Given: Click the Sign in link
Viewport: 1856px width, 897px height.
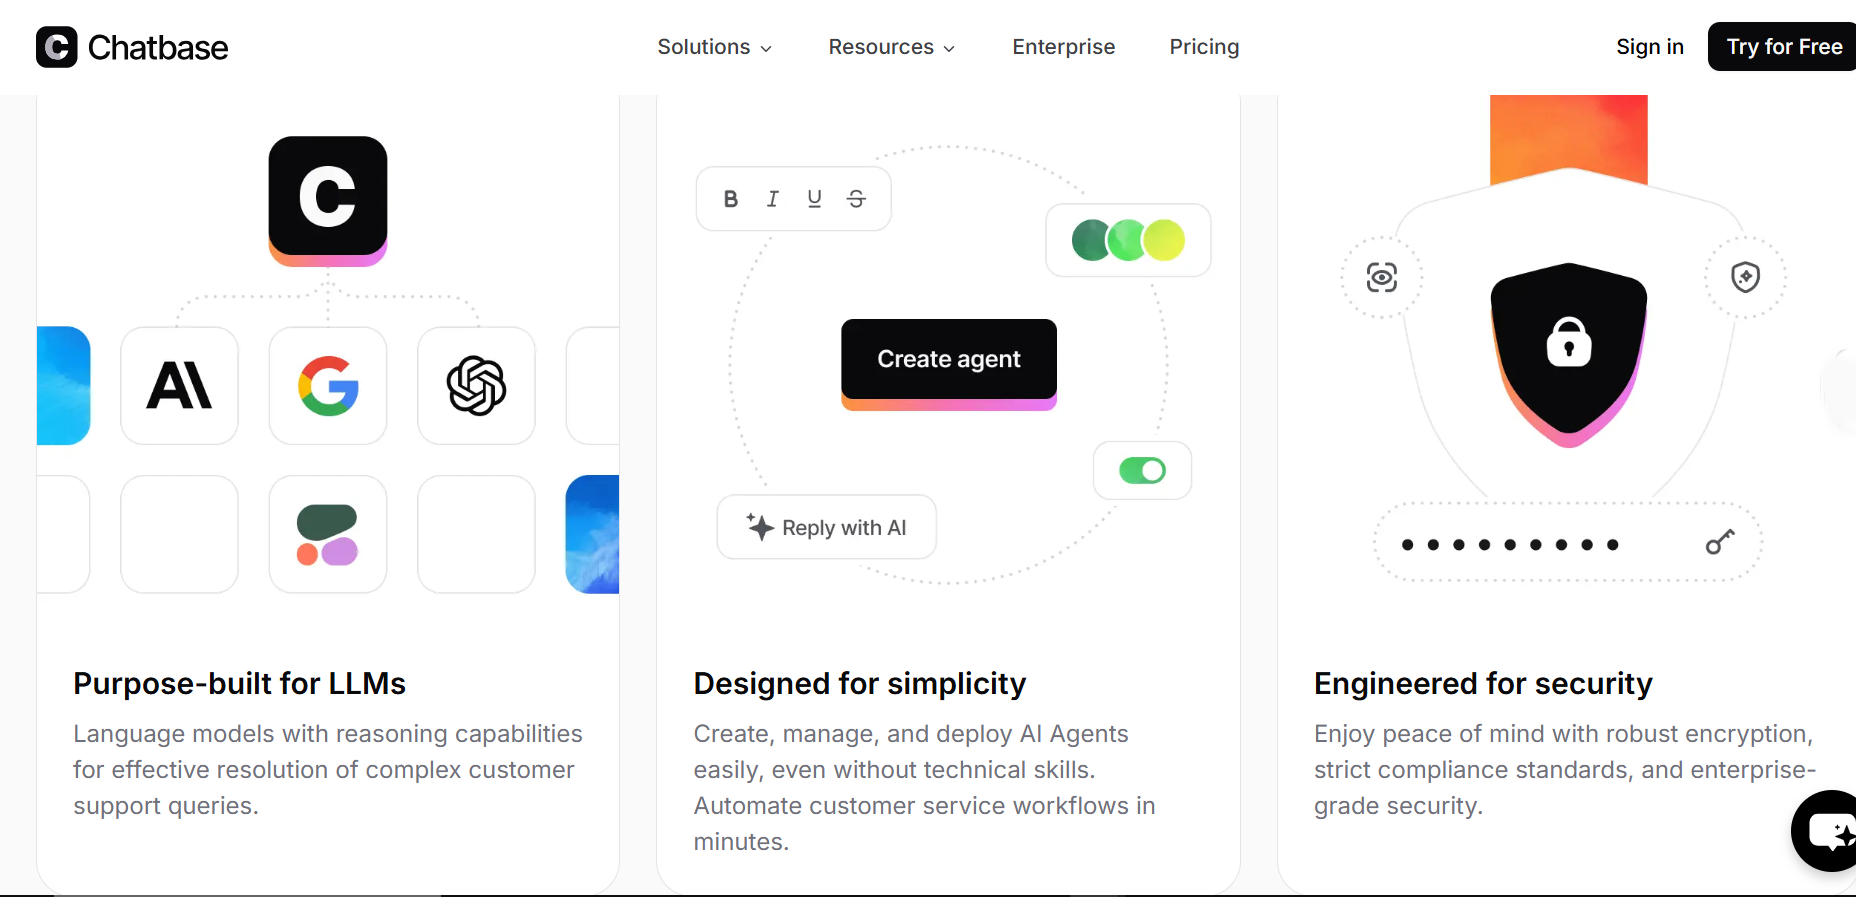Looking at the screenshot, I should click(1649, 47).
